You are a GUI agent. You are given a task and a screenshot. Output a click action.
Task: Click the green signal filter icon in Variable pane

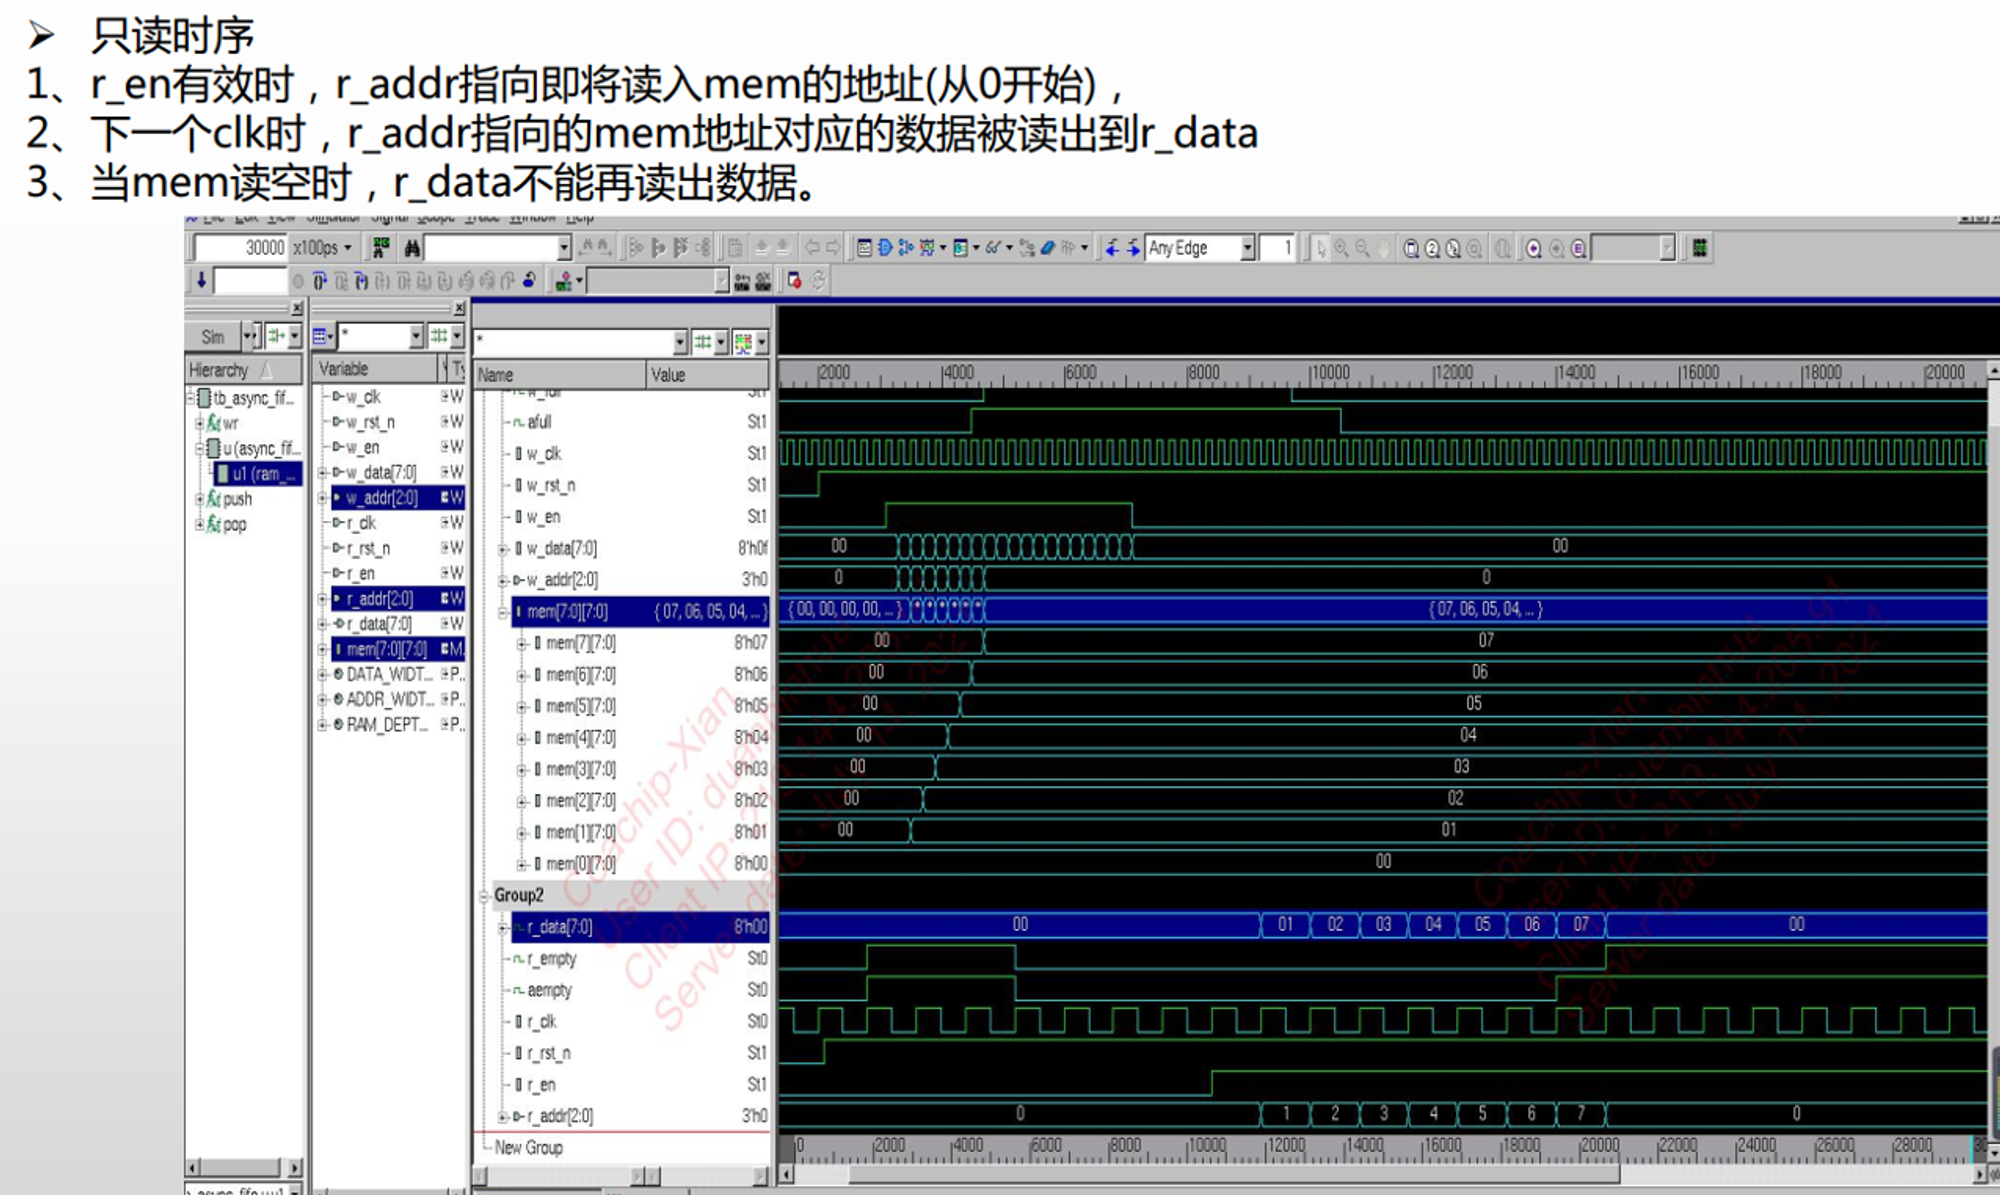pyautogui.click(x=438, y=336)
